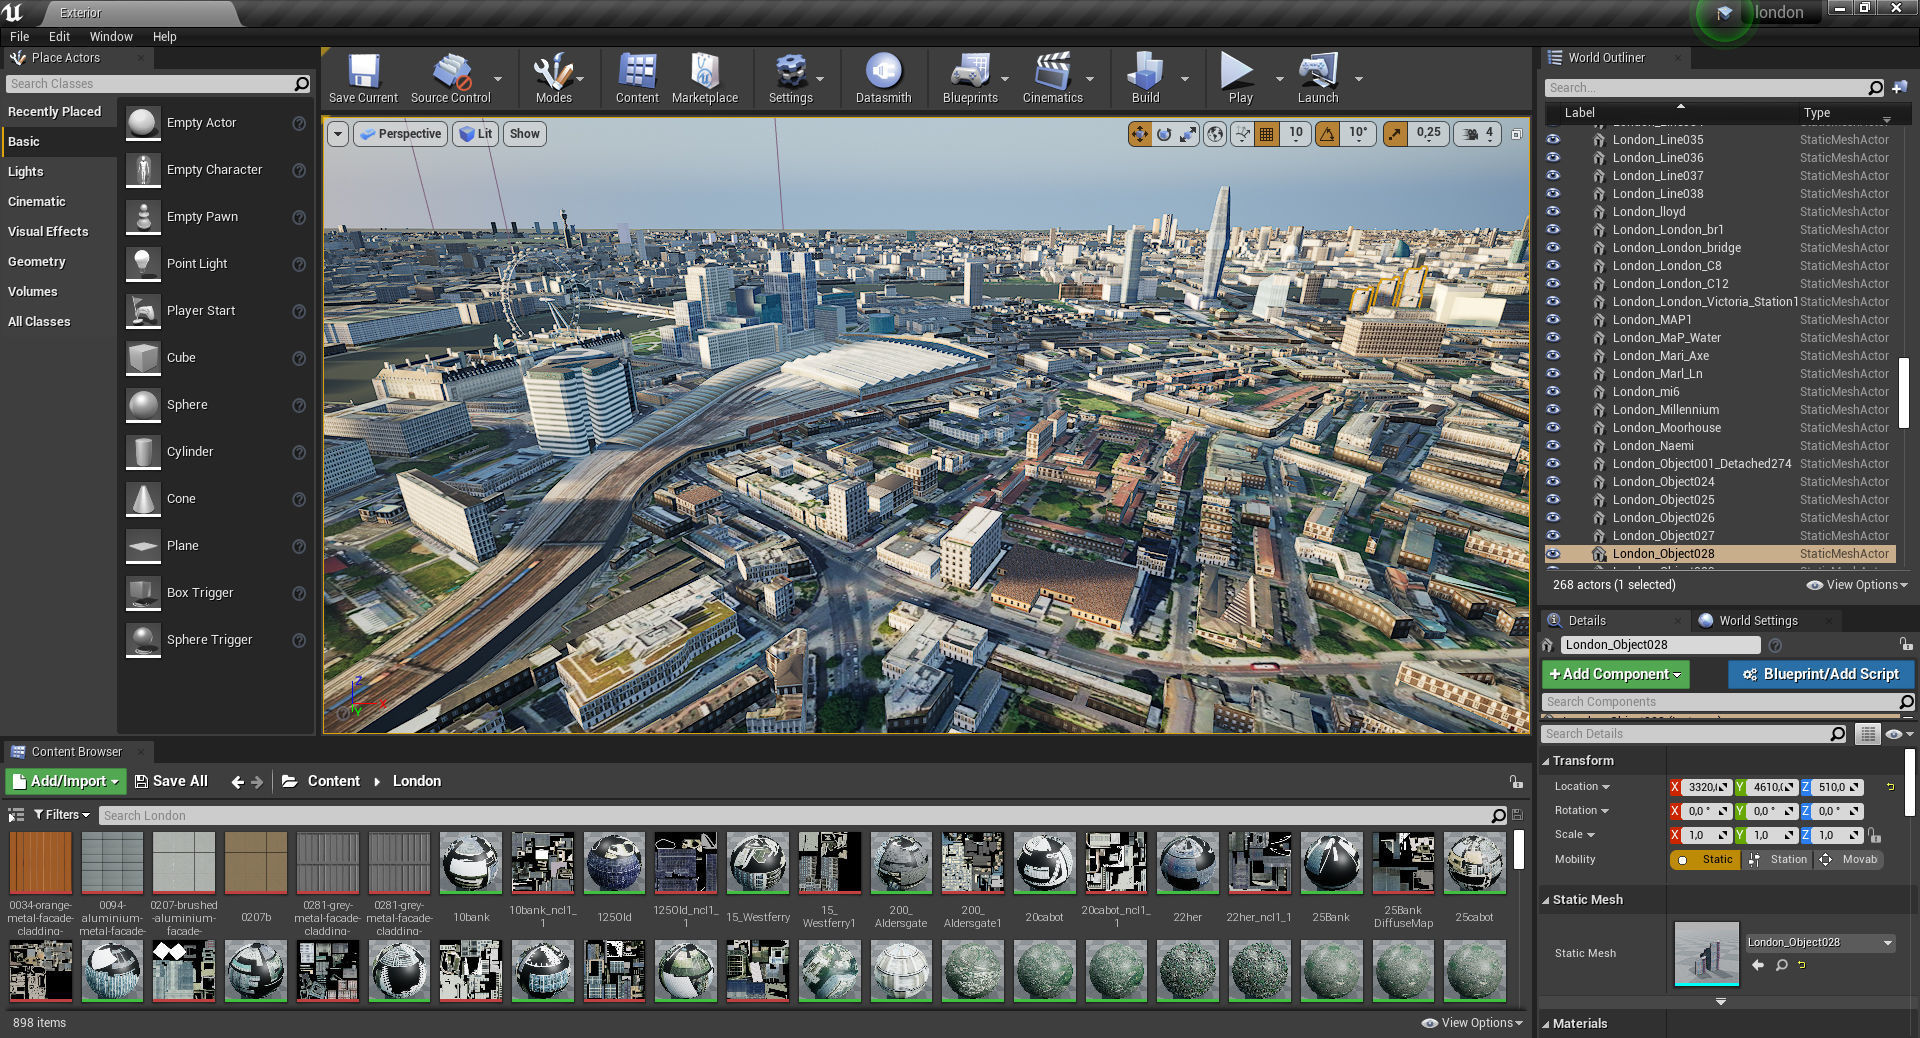The width and height of the screenshot is (1920, 1038).
Task: Click the Build toolbar icon
Action: click(x=1145, y=78)
